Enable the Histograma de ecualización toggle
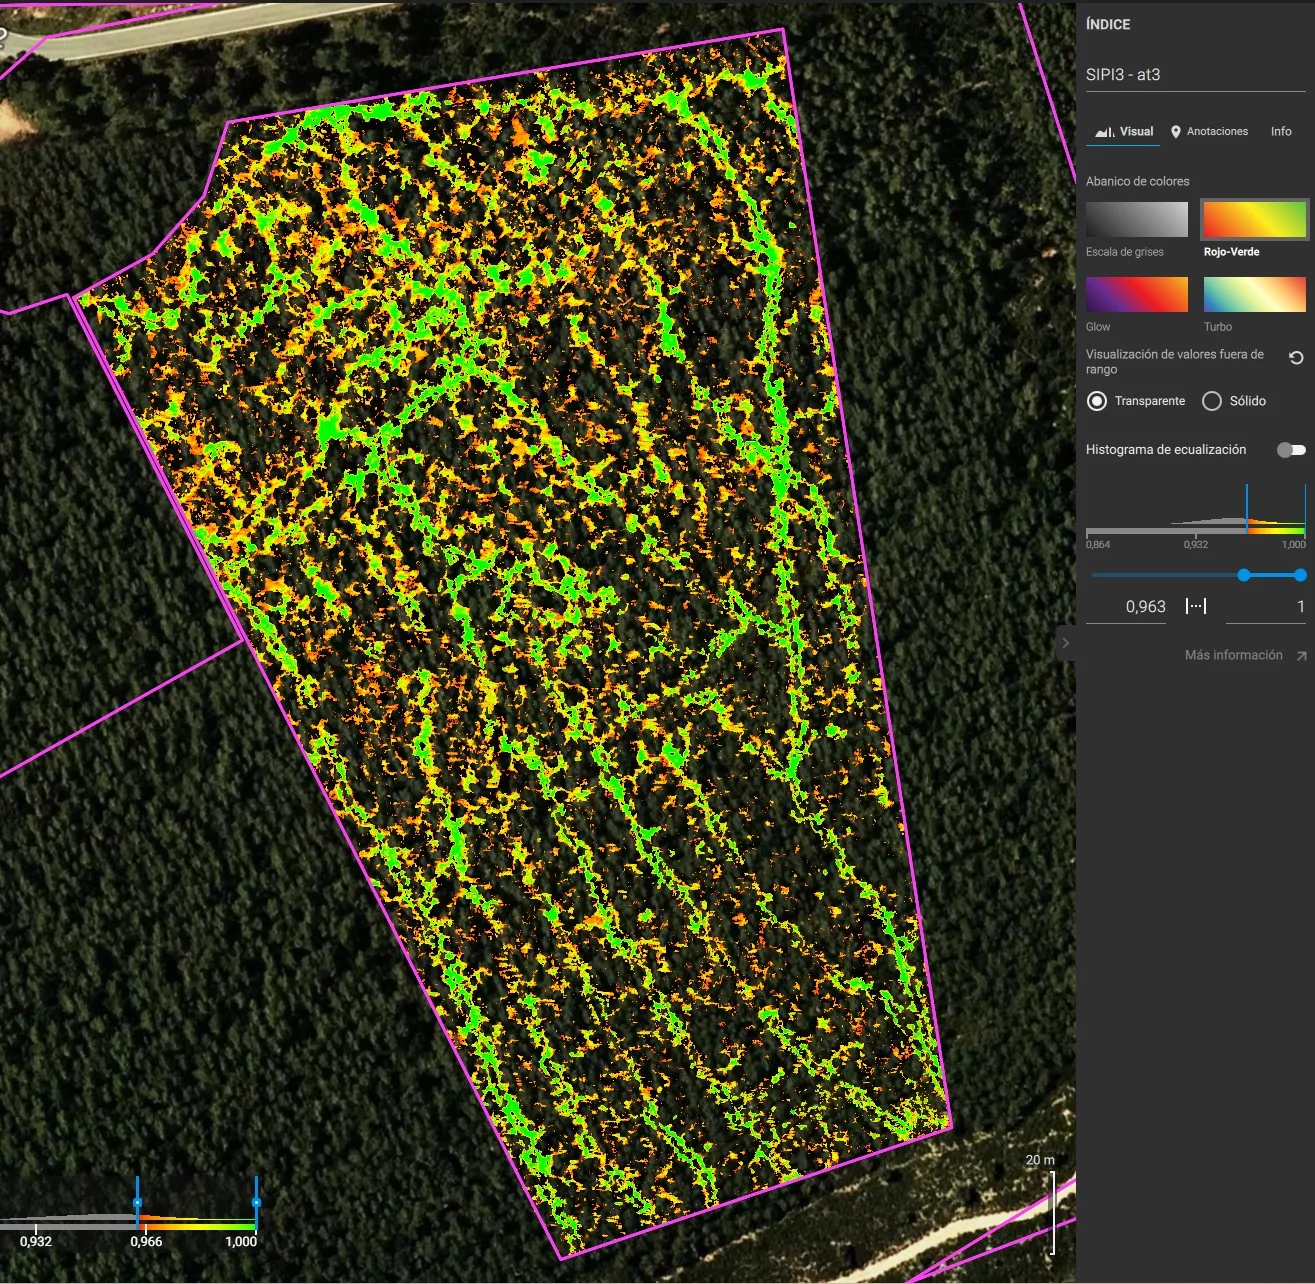 click(x=1291, y=450)
